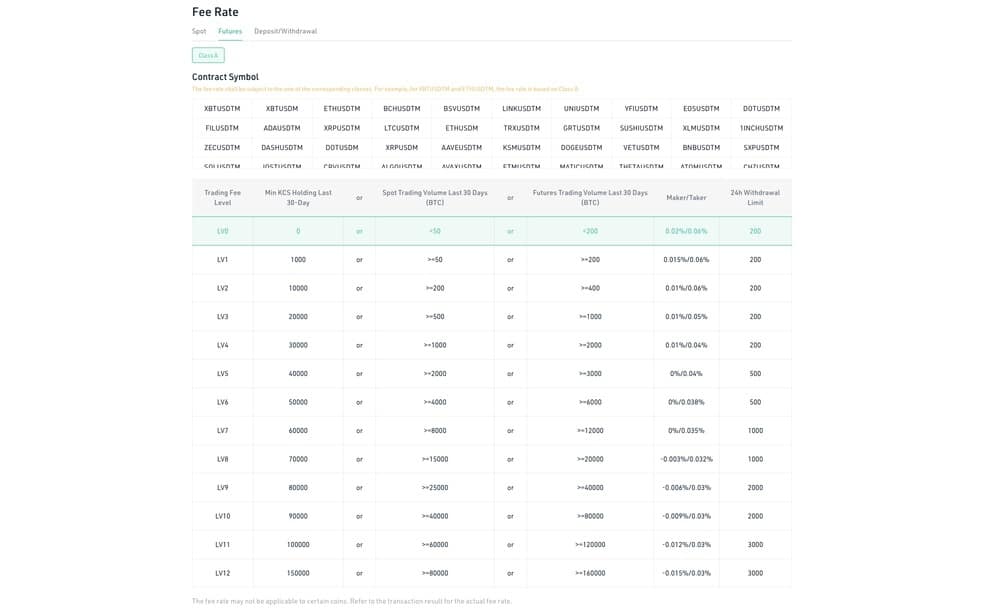Screen dimensions: 1000x610
Task: Choose the FILUSDTM contract symbol
Action: (222, 128)
